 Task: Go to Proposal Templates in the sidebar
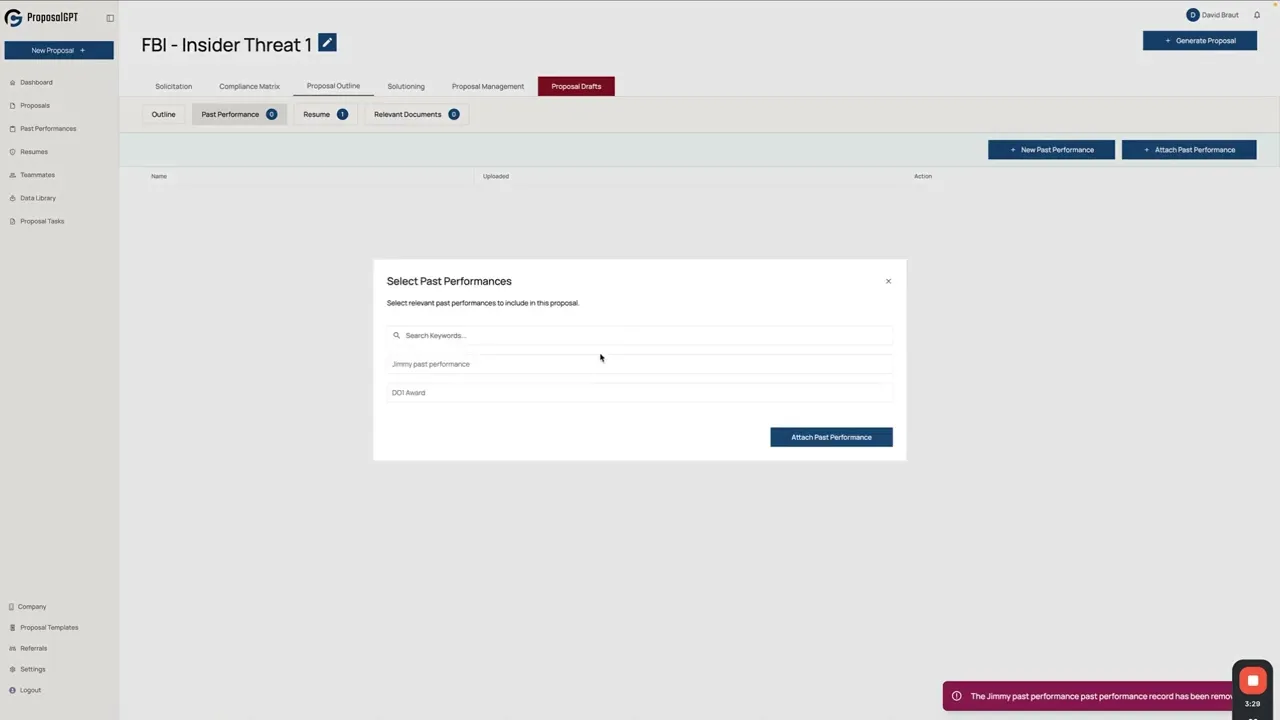pos(49,628)
